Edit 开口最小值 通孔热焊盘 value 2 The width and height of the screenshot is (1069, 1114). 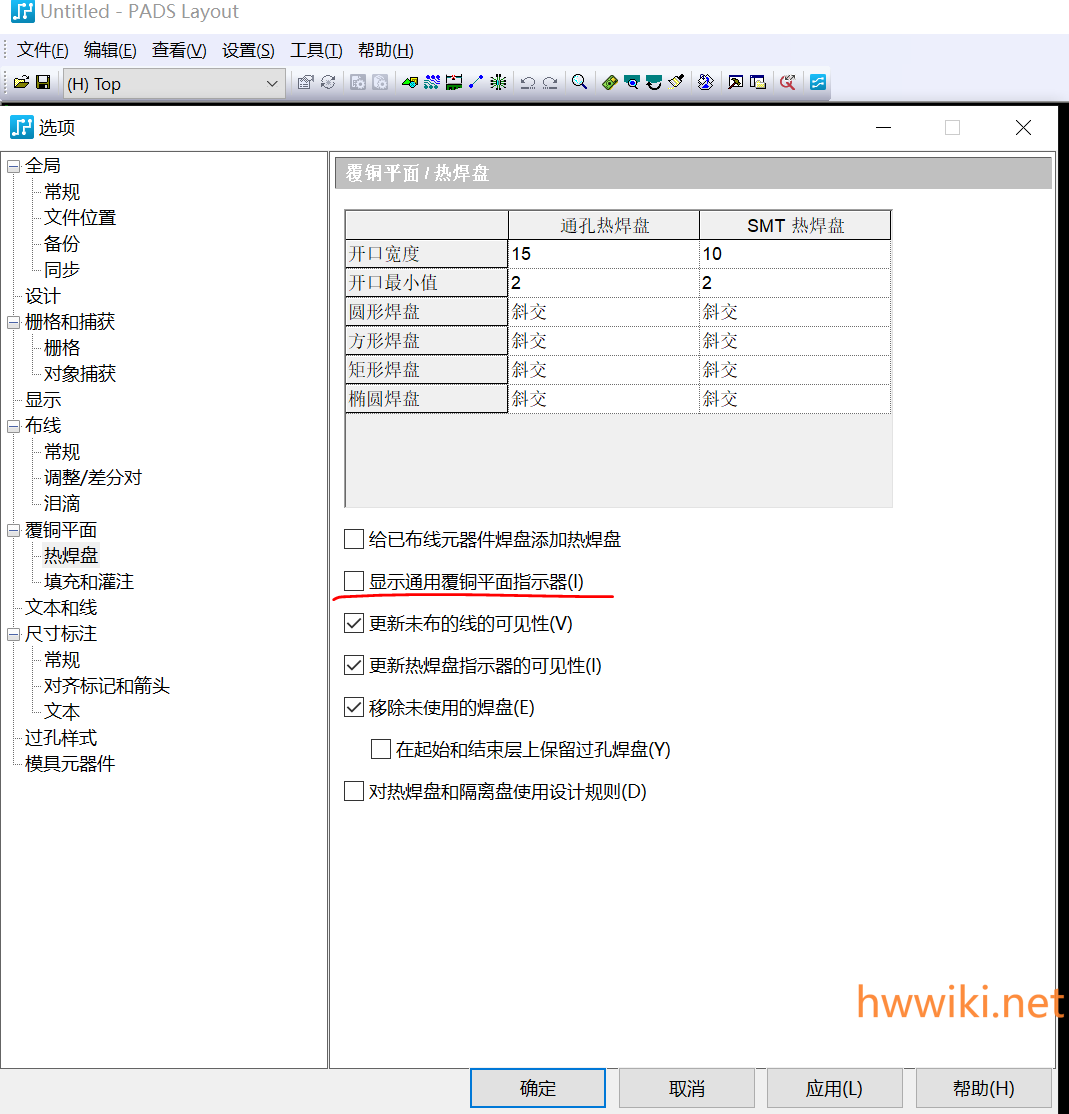604,283
